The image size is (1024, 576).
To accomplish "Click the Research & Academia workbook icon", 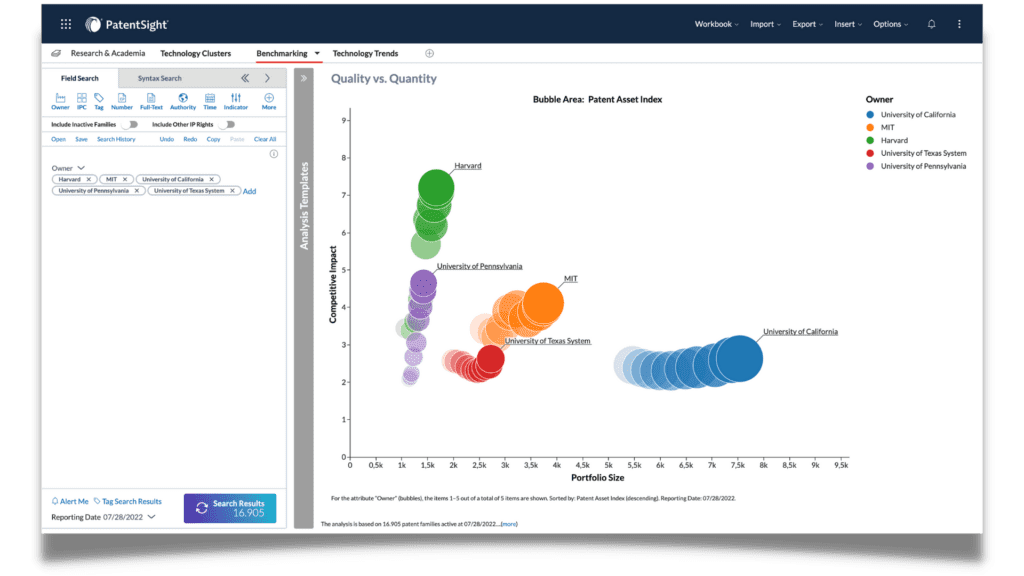I will pos(56,54).
